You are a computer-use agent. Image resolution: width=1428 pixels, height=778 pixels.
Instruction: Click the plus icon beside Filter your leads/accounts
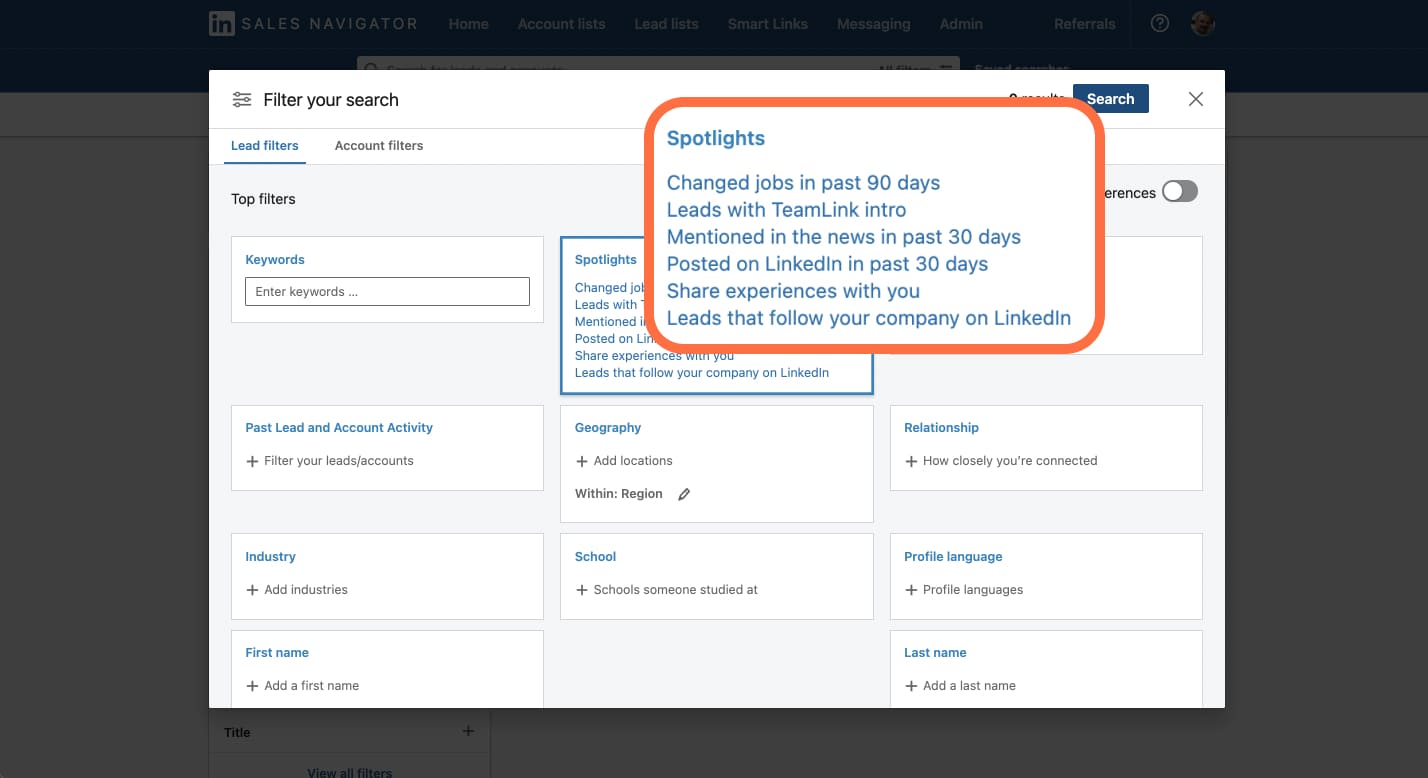(x=252, y=461)
